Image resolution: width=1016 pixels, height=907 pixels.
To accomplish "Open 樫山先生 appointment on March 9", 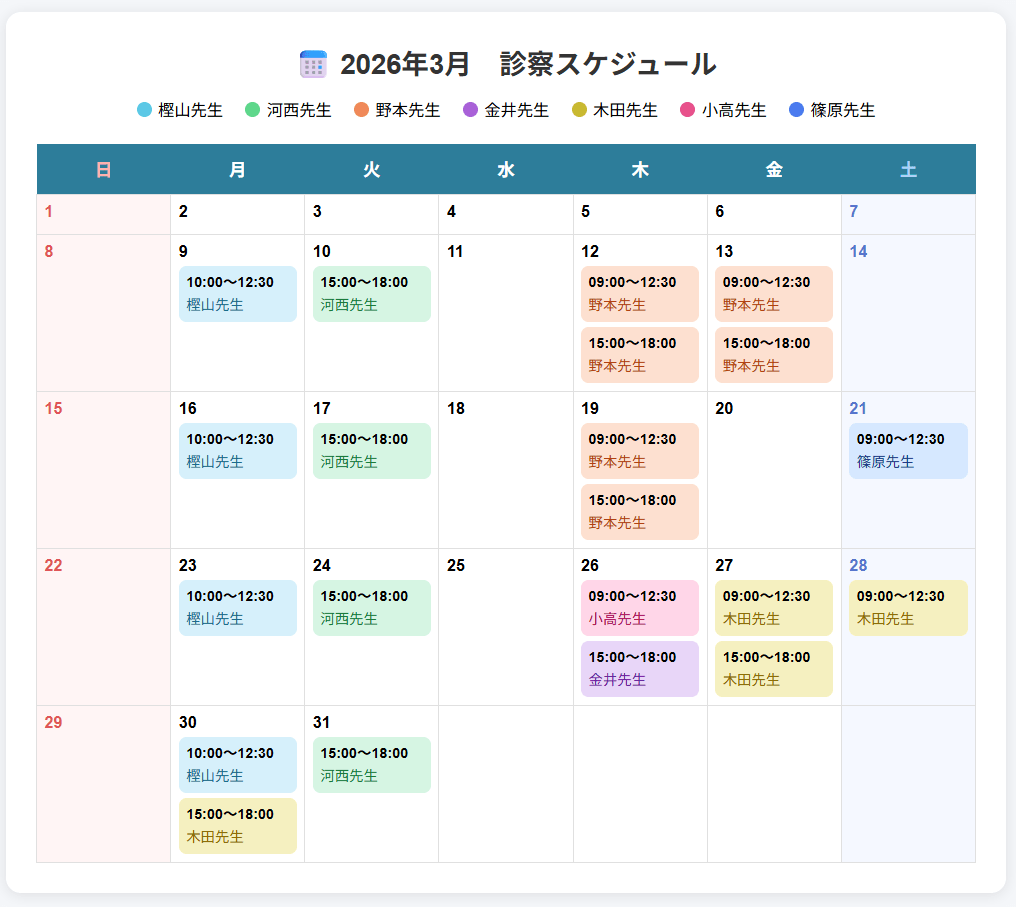I will 238,294.
